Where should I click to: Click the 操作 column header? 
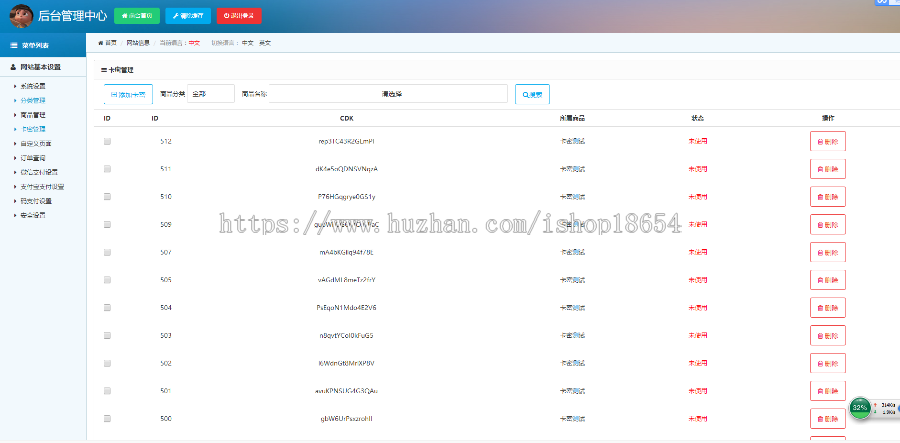[828, 118]
